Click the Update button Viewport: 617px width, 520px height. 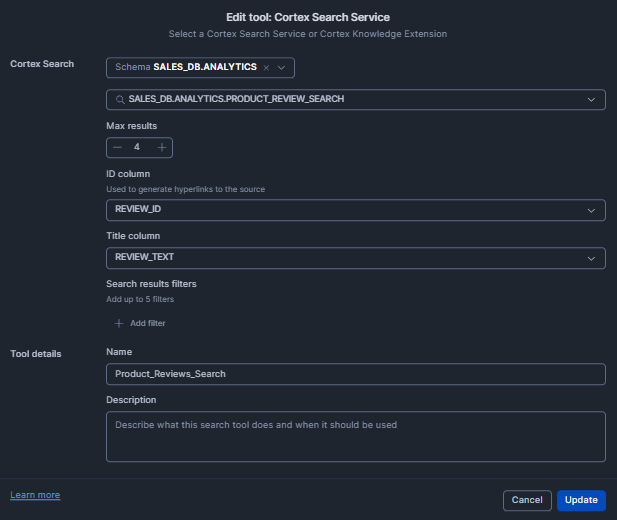pos(581,500)
